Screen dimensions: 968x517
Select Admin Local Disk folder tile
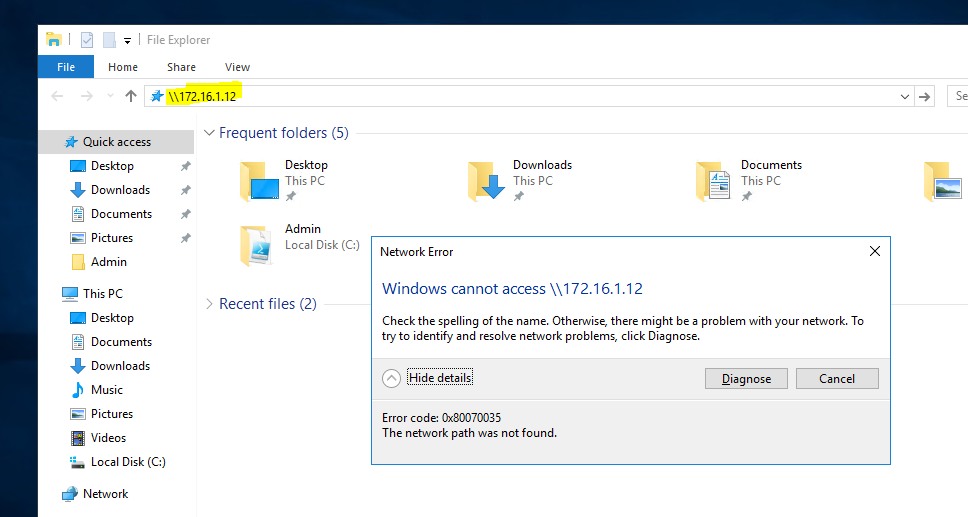300,245
